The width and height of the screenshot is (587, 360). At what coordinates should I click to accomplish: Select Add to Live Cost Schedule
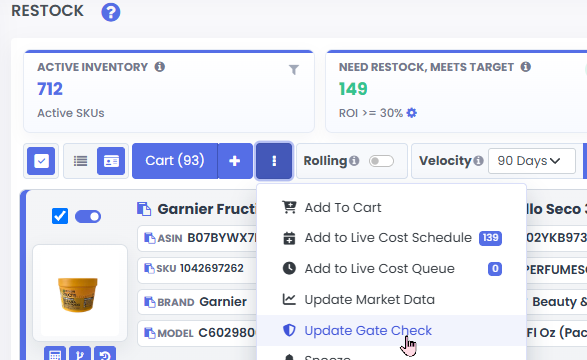click(x=392, y=238)
